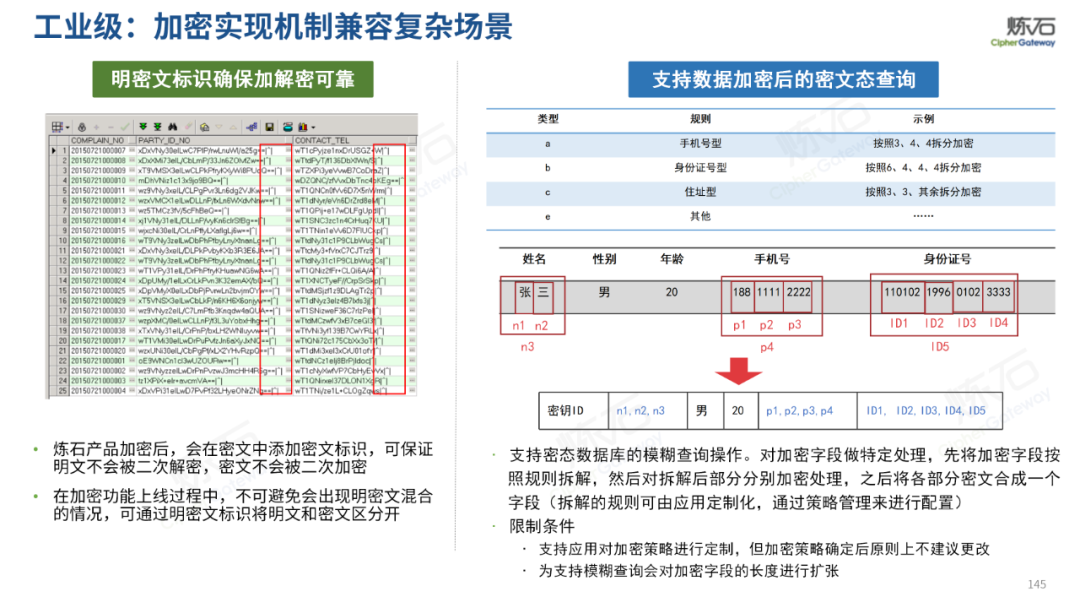Click the previous record up-triangle icon

pyautogui.click(x=233, y=127)
